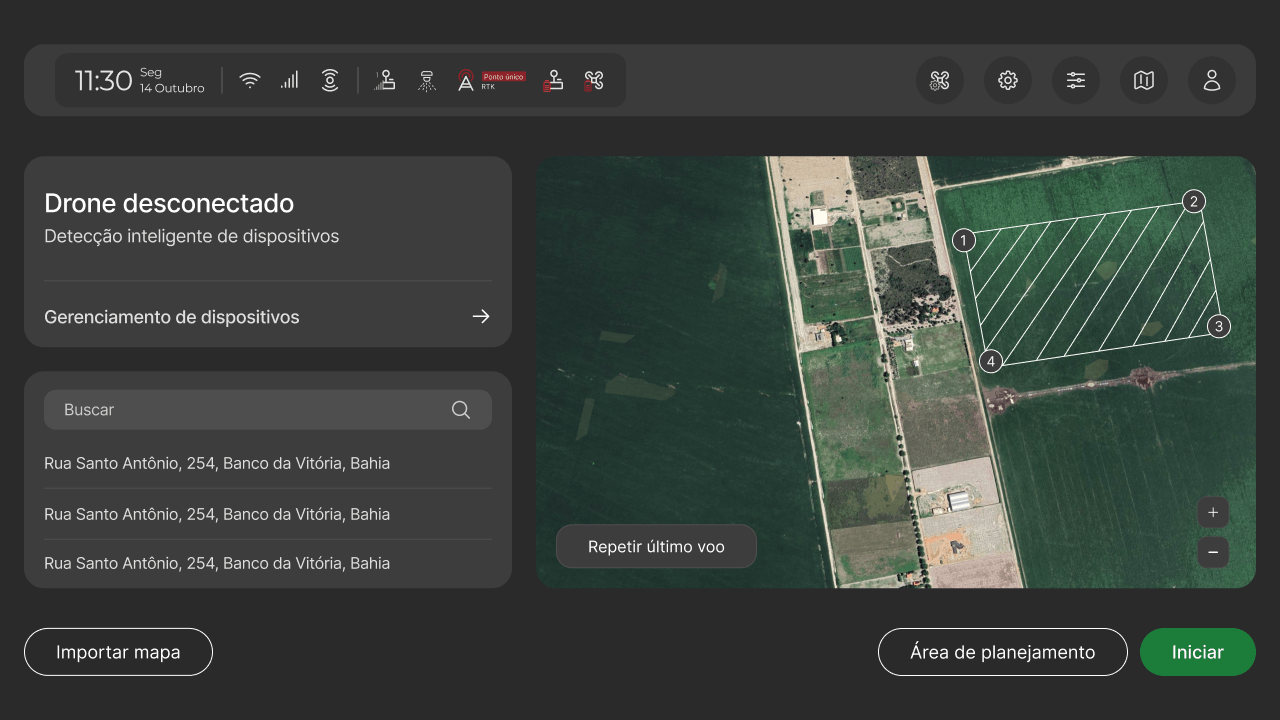Click Detecção inteligente de dispositivos text

pyautogui.click(x=192, y=237)
